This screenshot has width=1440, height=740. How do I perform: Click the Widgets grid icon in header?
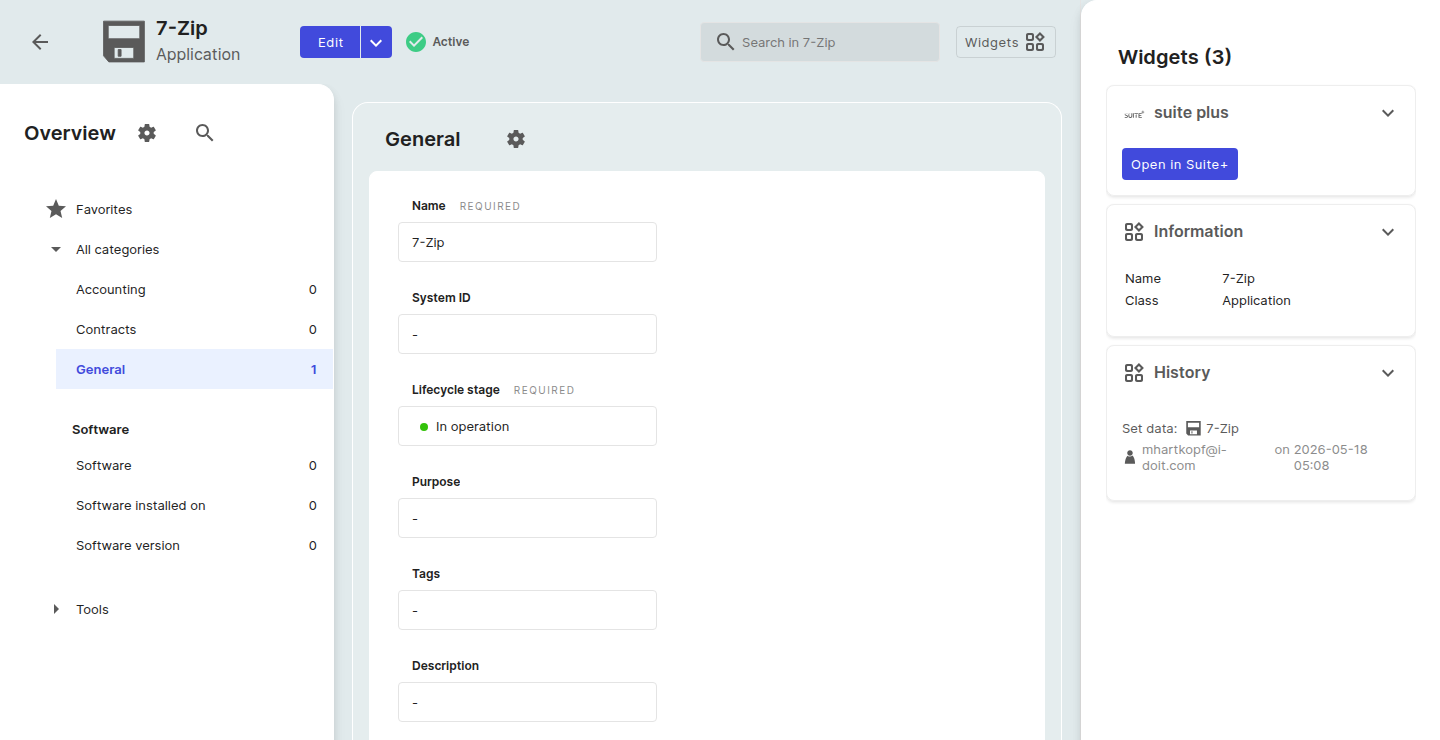click(1035, 42)
